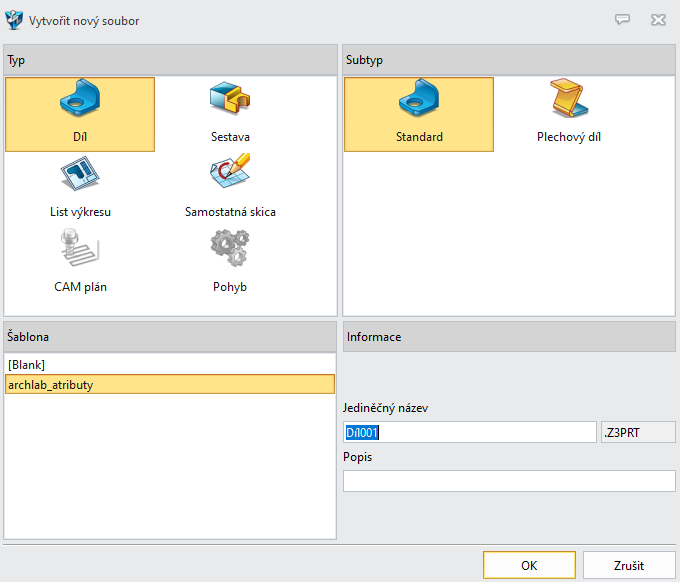Close the Vytvořit nový soubor dialog

(x=658, y=20)
